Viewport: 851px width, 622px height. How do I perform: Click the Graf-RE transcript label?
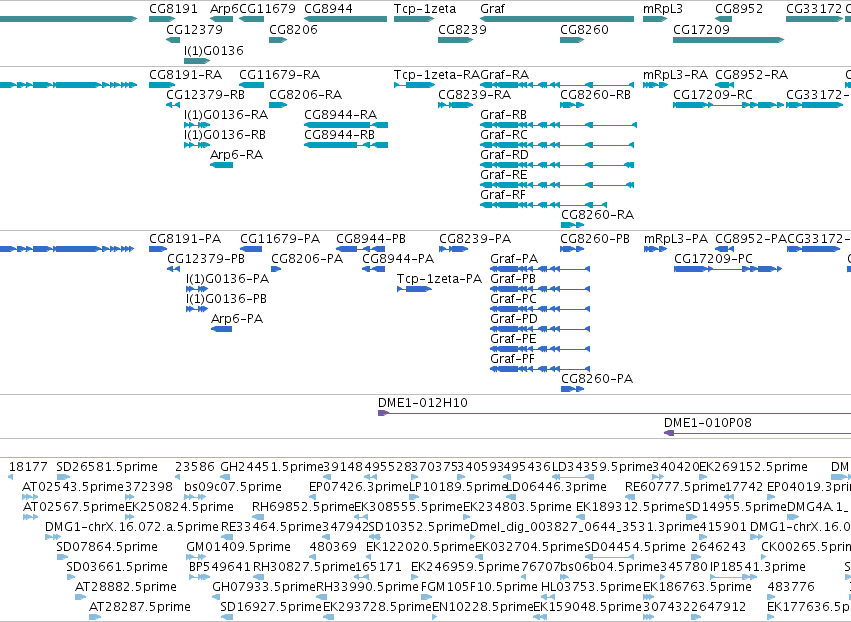(504, 175)
